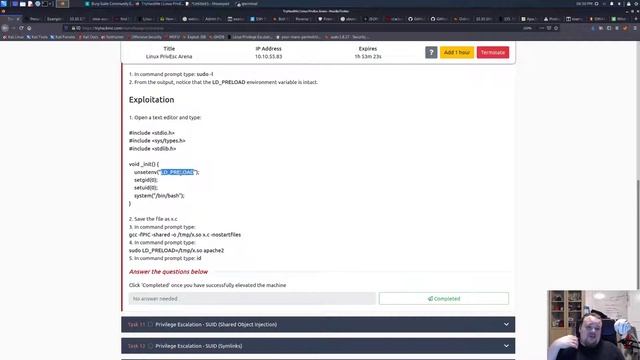Viewport: 640px width, 360px height.
Task: Click the browser reload icon
Action: pyautogui.click(x=21, y=28)
